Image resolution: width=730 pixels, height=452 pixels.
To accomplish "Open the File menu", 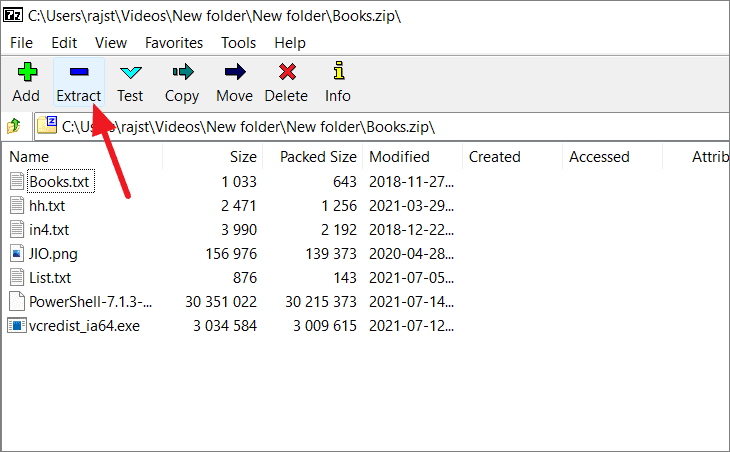I will point(21,43).
